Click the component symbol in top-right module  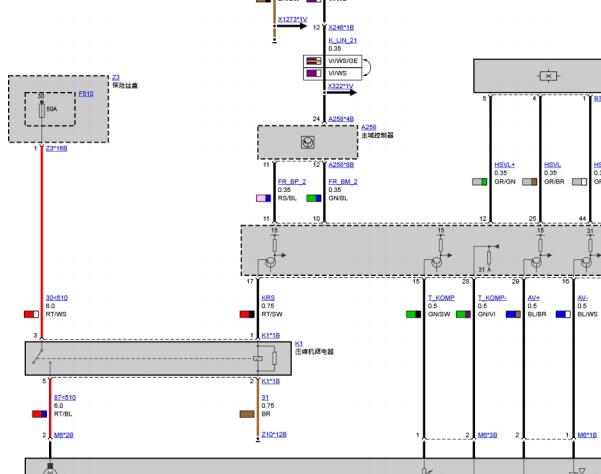coord(548,76)
